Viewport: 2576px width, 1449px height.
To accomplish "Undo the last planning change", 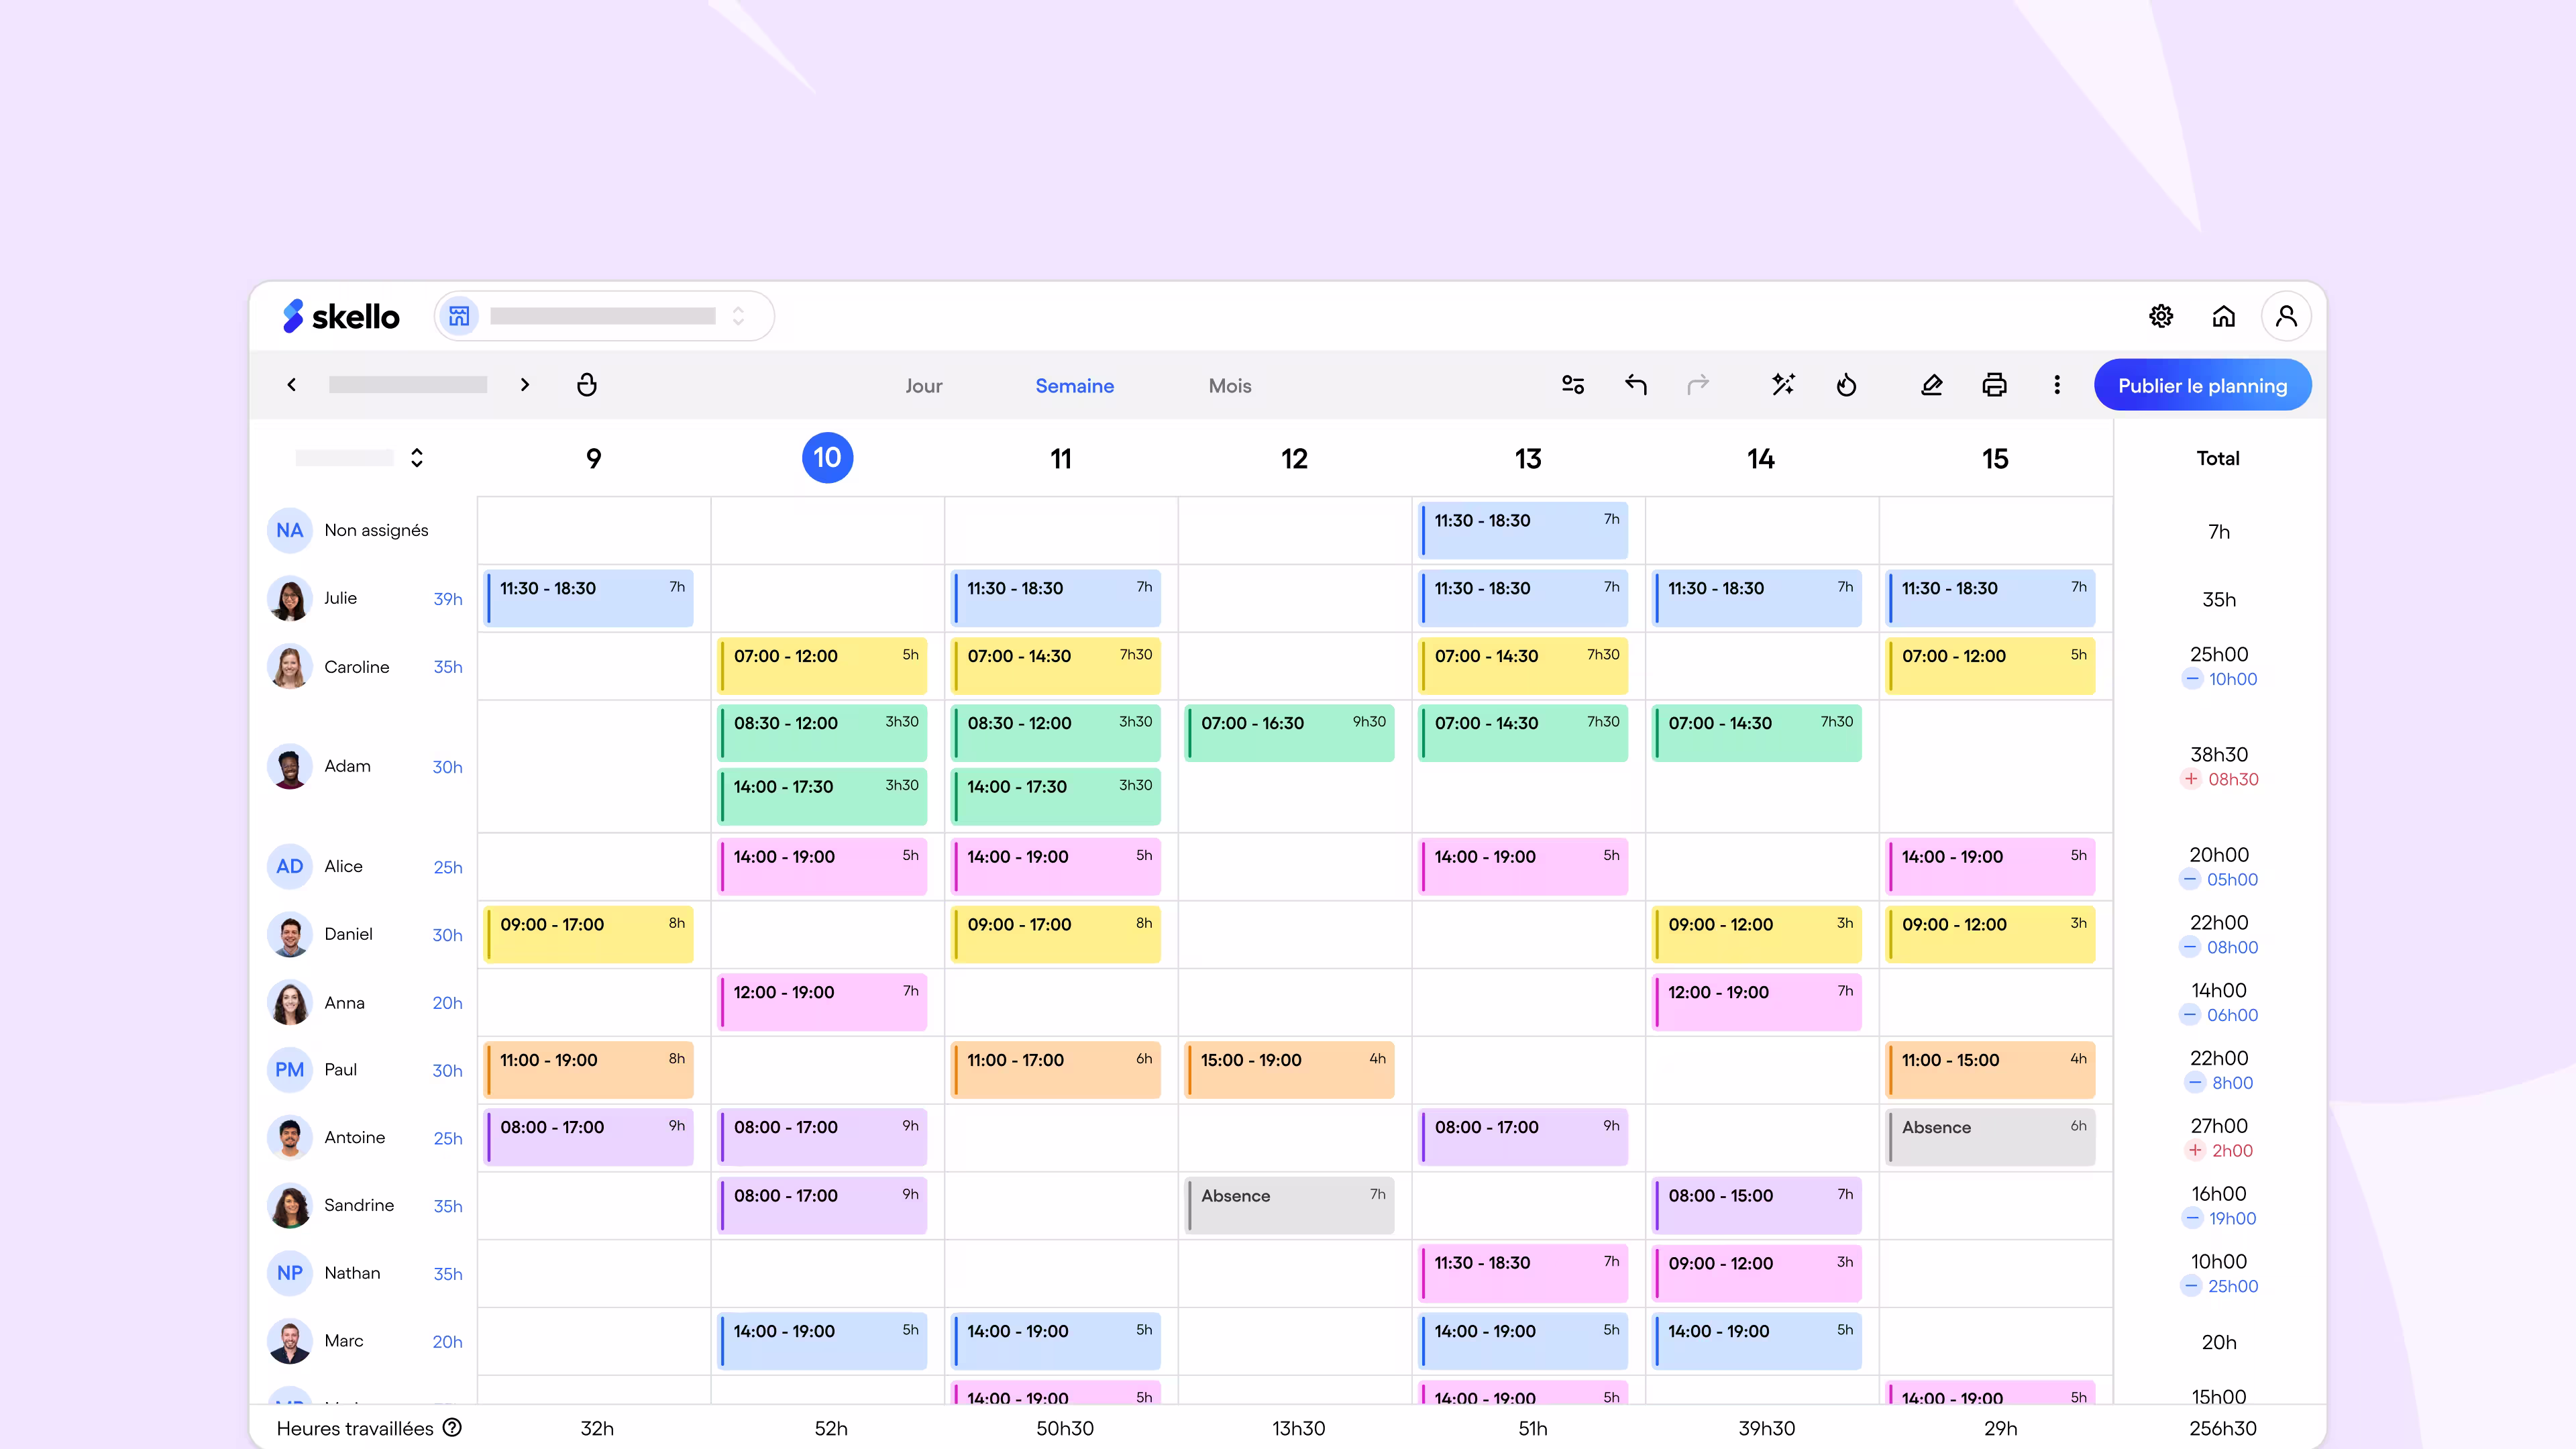I will 1636,385.
